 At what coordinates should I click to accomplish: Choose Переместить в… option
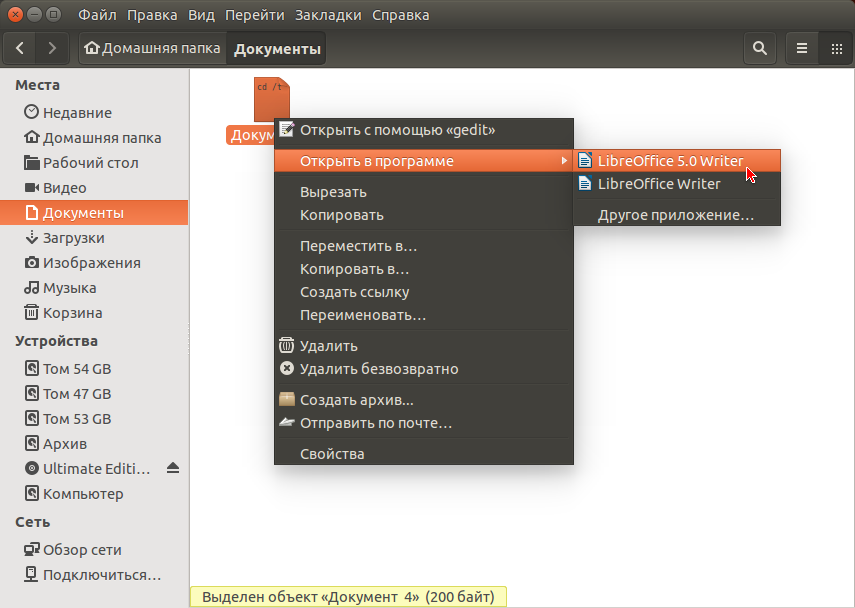pyautogui.click(x=424, y=246)
